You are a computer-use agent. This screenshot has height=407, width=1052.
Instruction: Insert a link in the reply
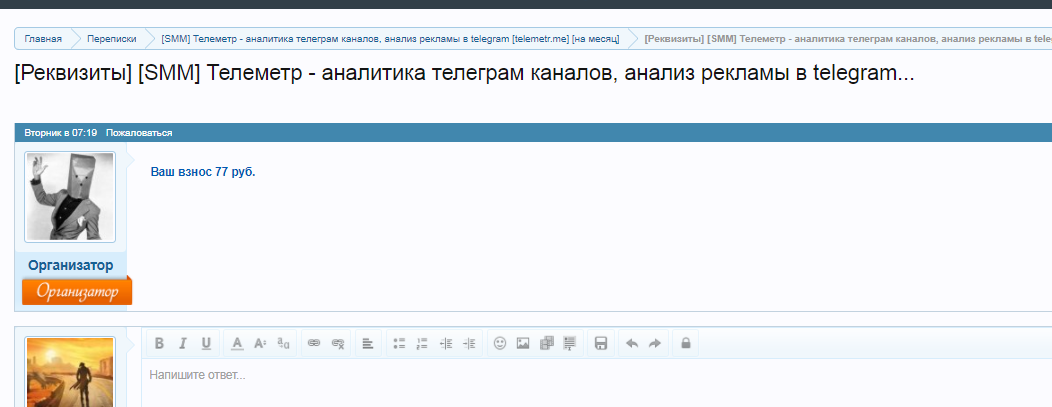pos(314,343)
